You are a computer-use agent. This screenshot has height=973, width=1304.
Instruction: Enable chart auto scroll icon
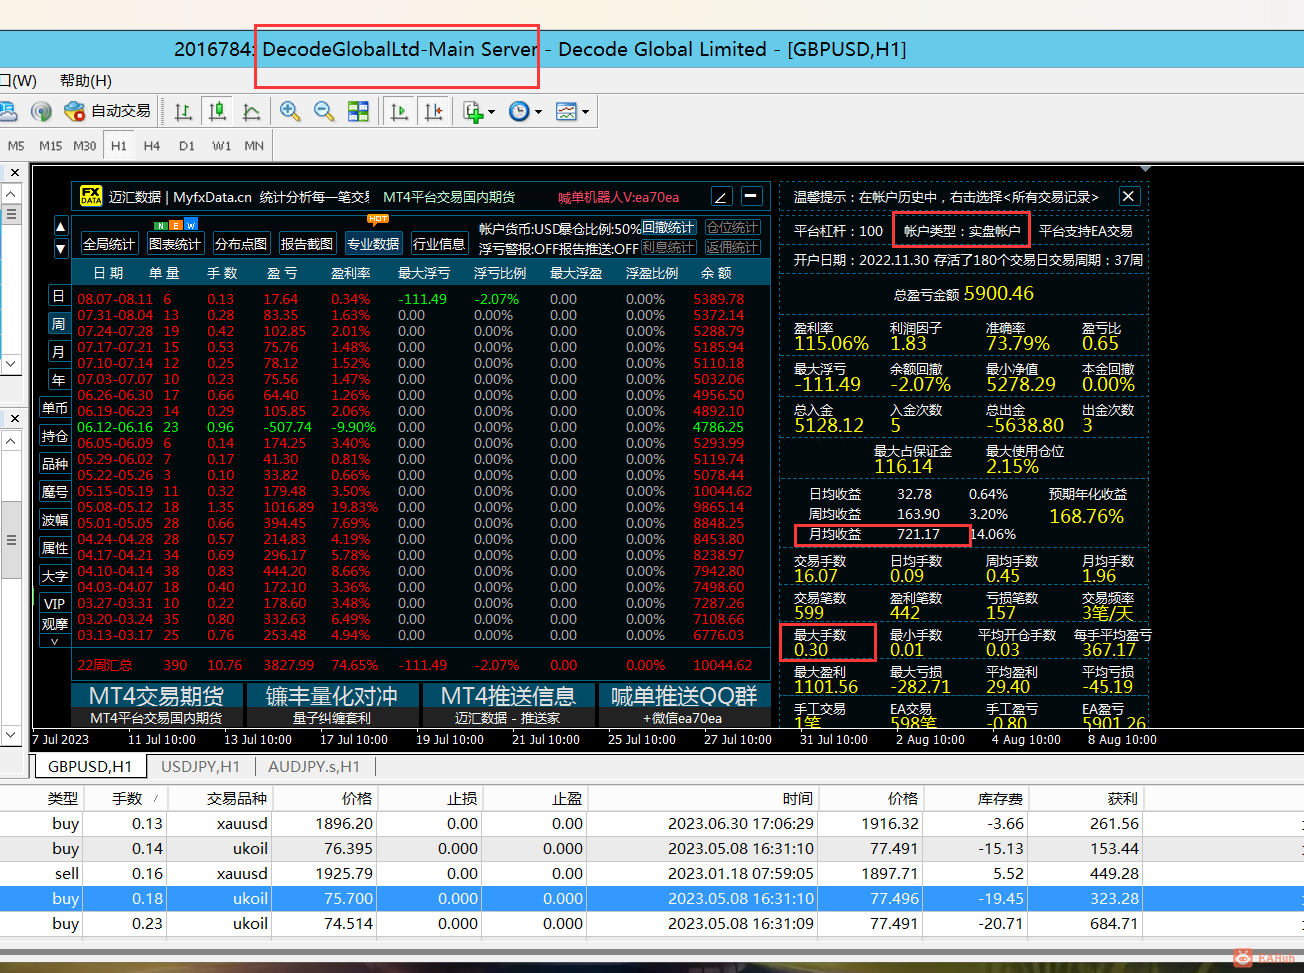(x=400, y=111)
